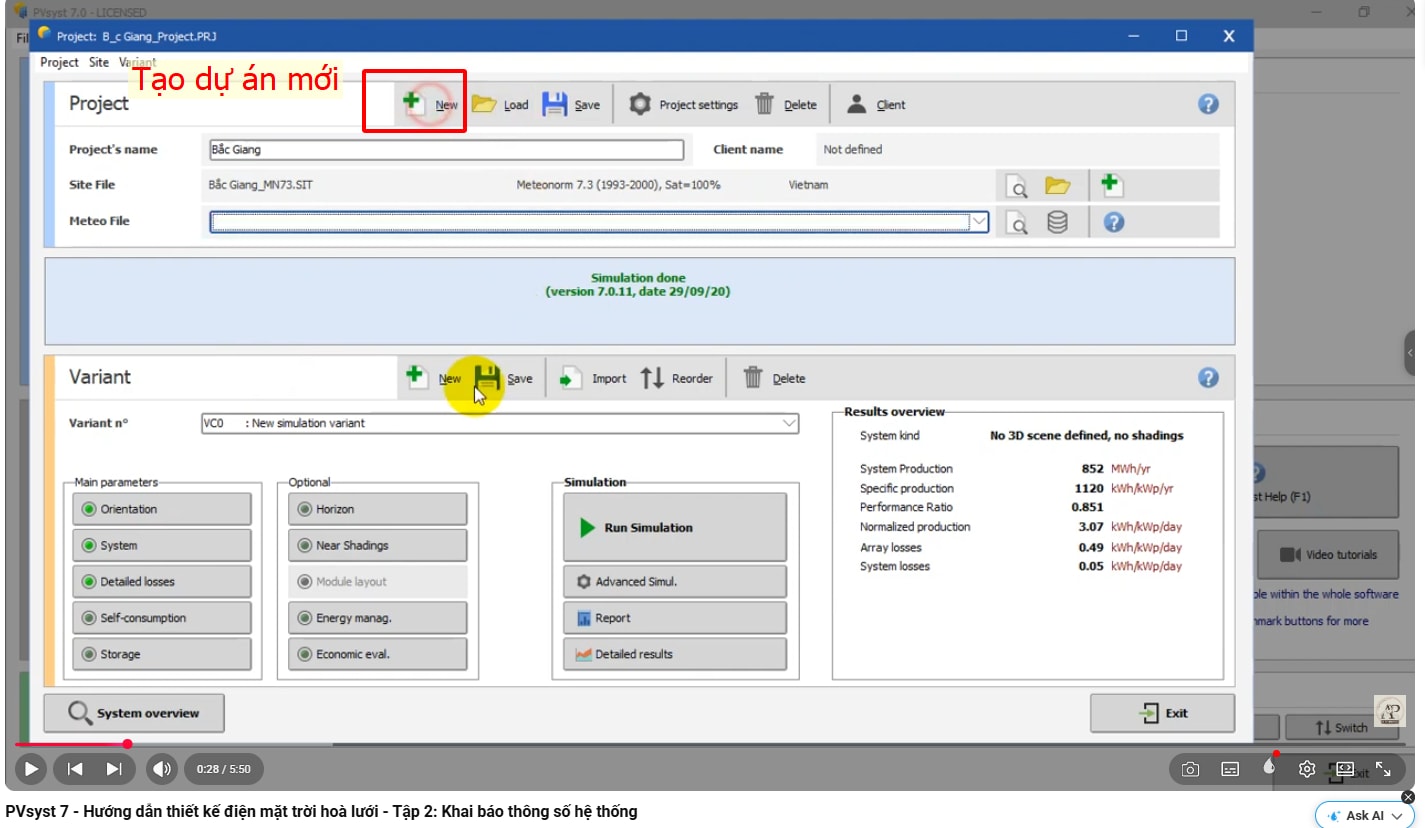The image size is (1425, 828).
Task: Open Advanced Simul. settings
Action: coord(675,582)
